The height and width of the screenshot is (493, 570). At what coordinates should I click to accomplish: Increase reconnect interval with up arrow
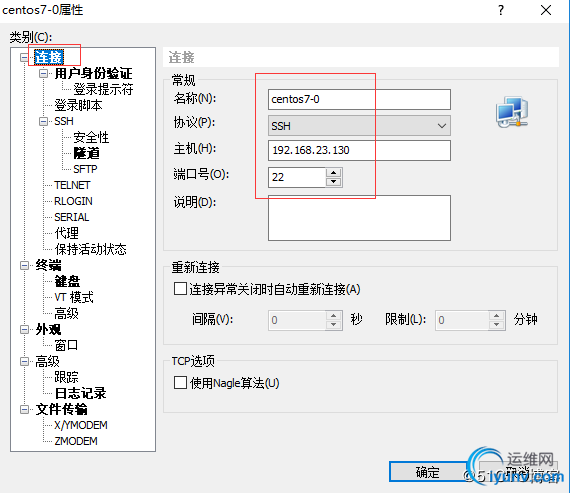334,315
